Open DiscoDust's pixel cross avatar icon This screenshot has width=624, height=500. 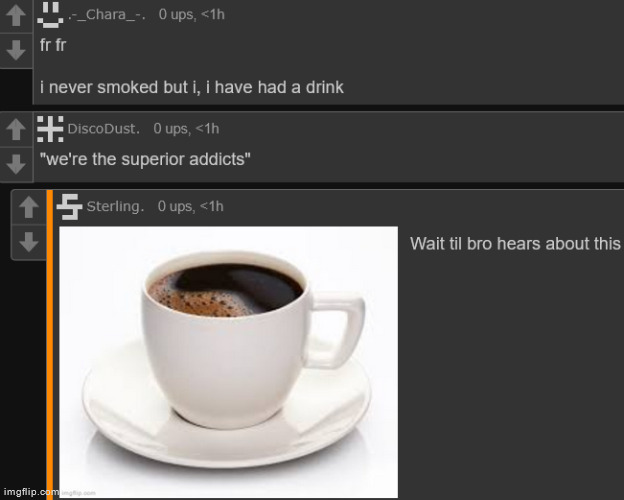[x=50, y=129]
